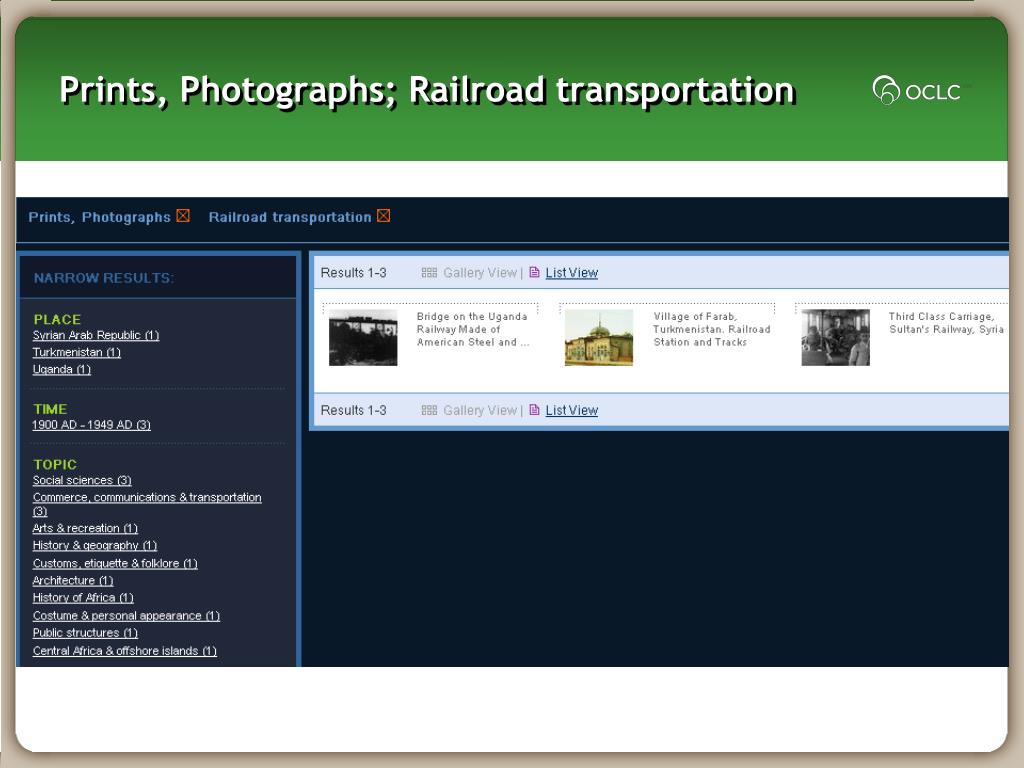Open the Uganda Railway bridge thumbnail

point(363,338)
